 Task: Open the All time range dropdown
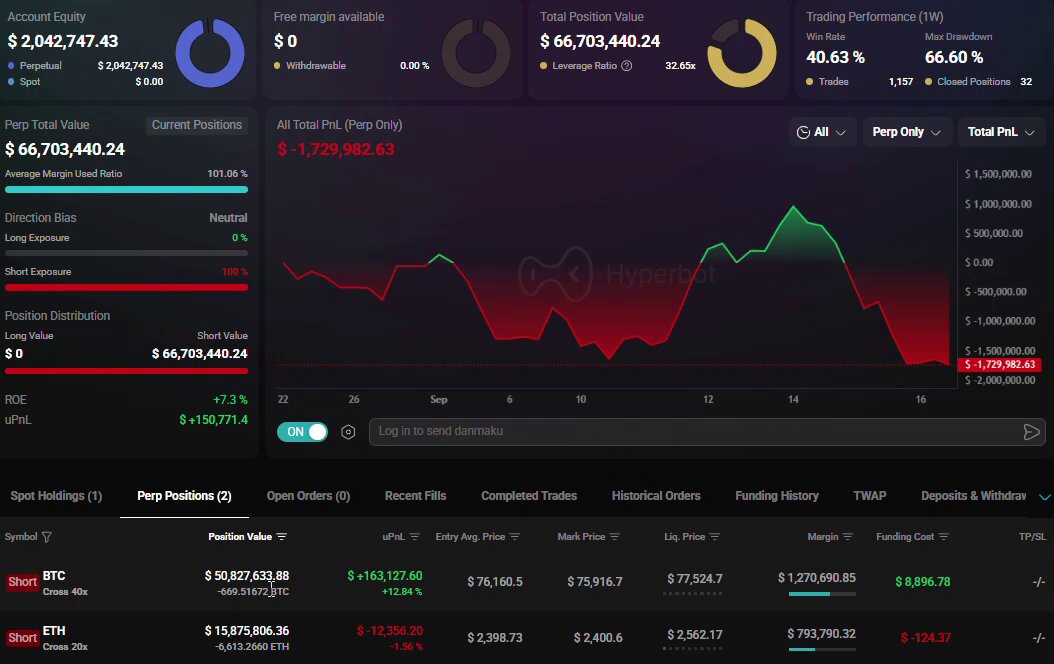821,132
